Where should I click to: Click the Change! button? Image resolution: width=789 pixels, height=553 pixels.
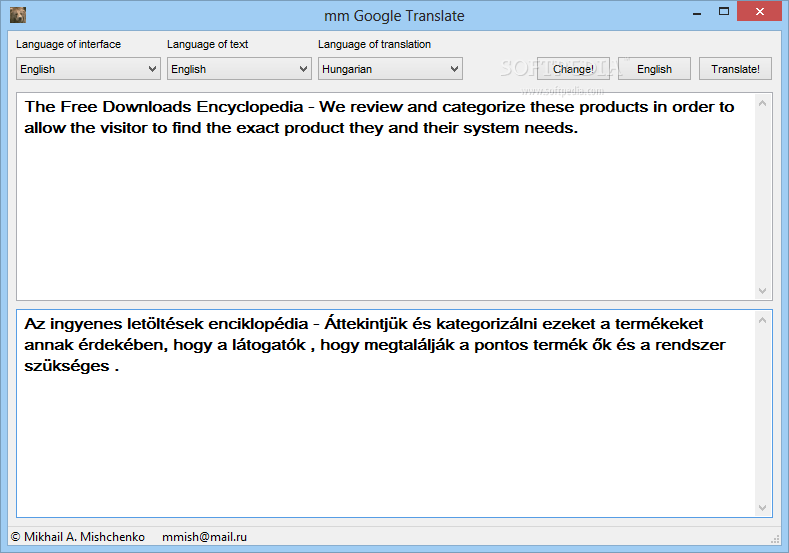[x=573, y=69]
